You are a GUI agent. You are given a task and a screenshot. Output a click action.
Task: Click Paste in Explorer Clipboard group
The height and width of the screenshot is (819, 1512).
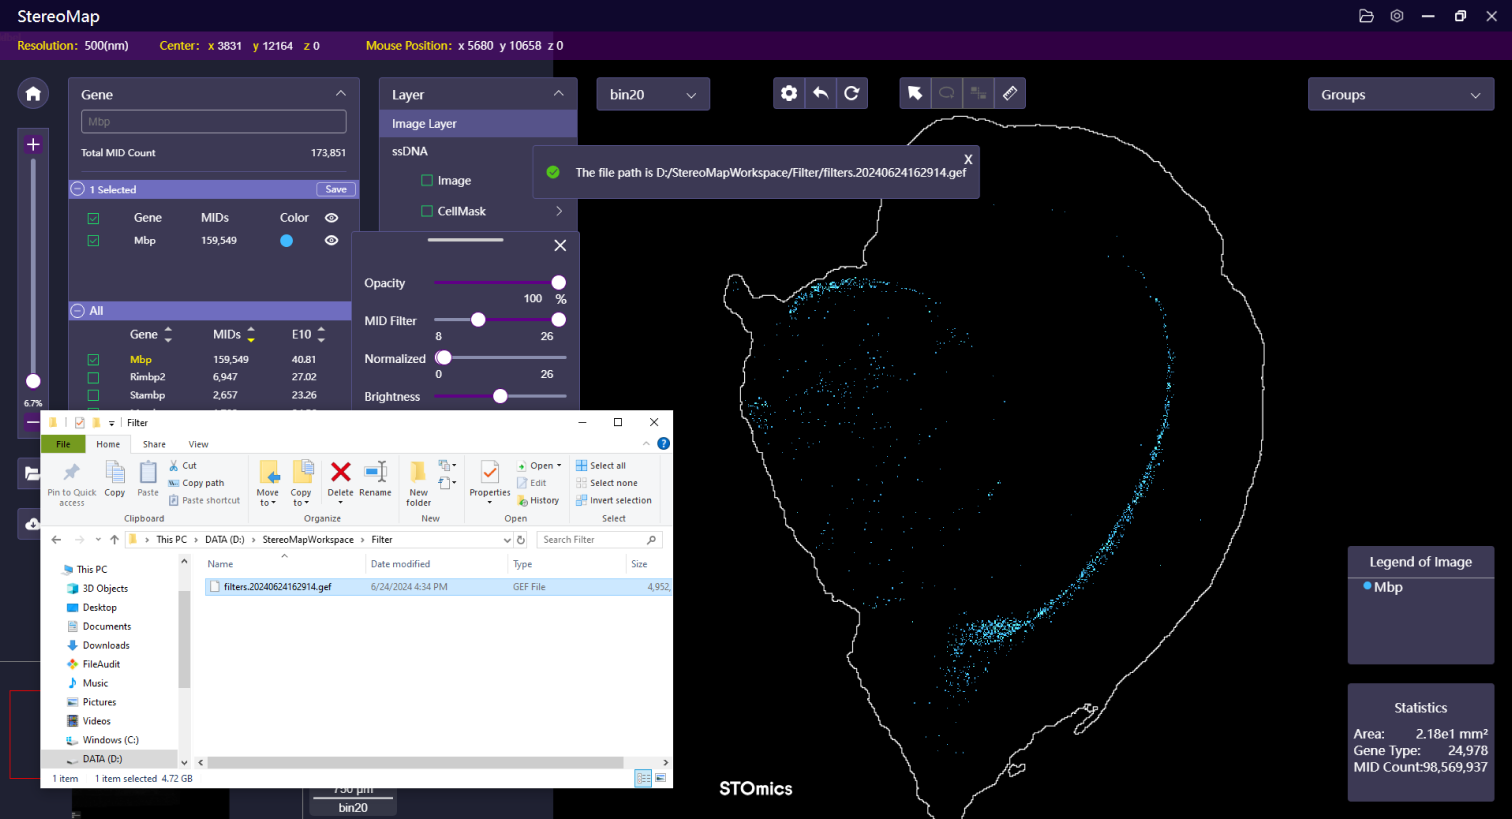coord(148,479)
